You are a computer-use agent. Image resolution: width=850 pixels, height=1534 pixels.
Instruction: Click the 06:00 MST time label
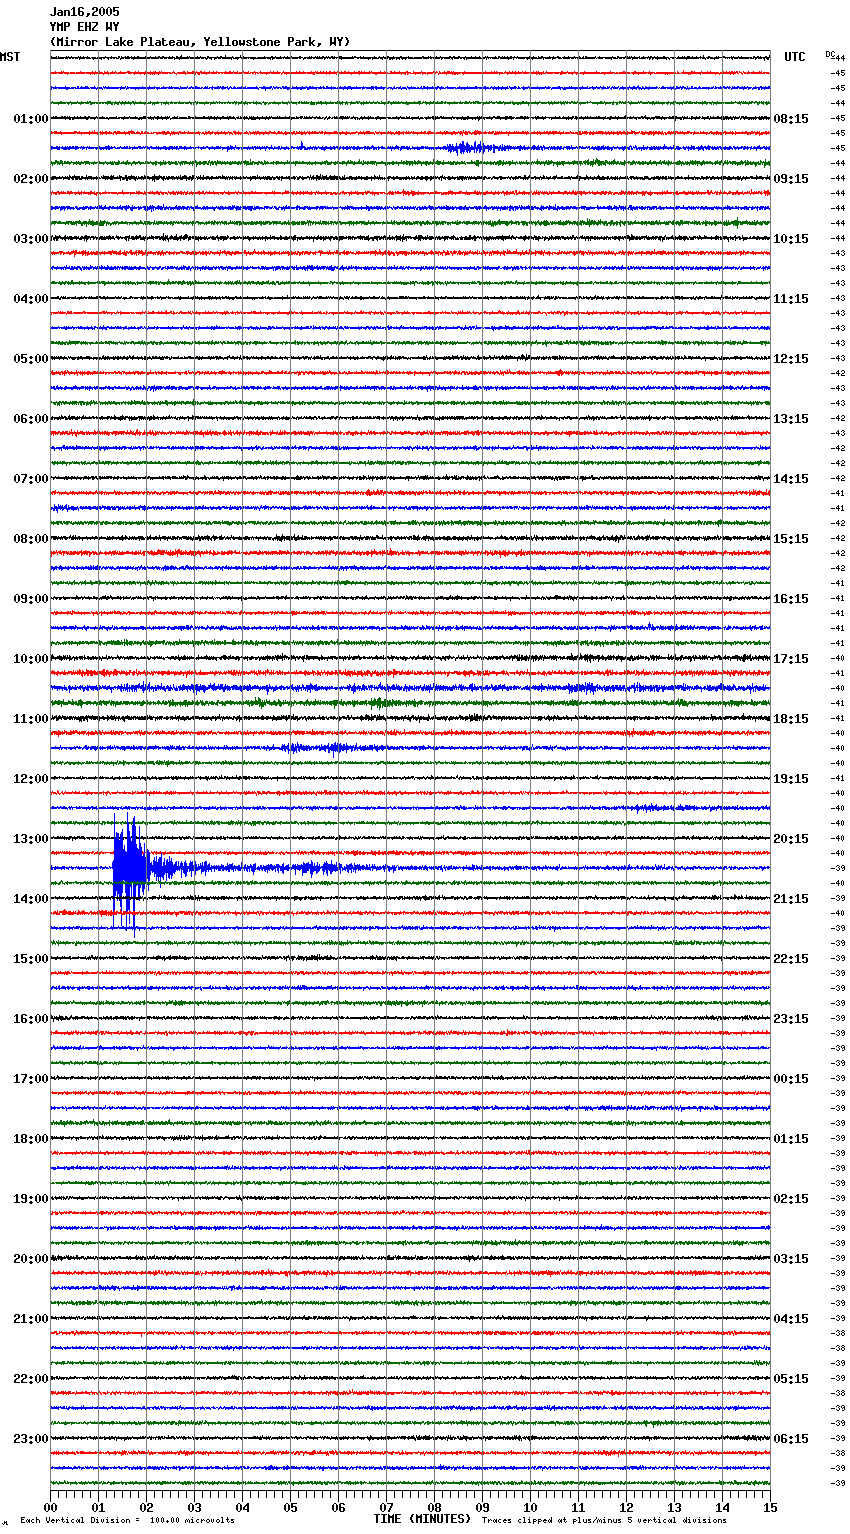[31, 419]
